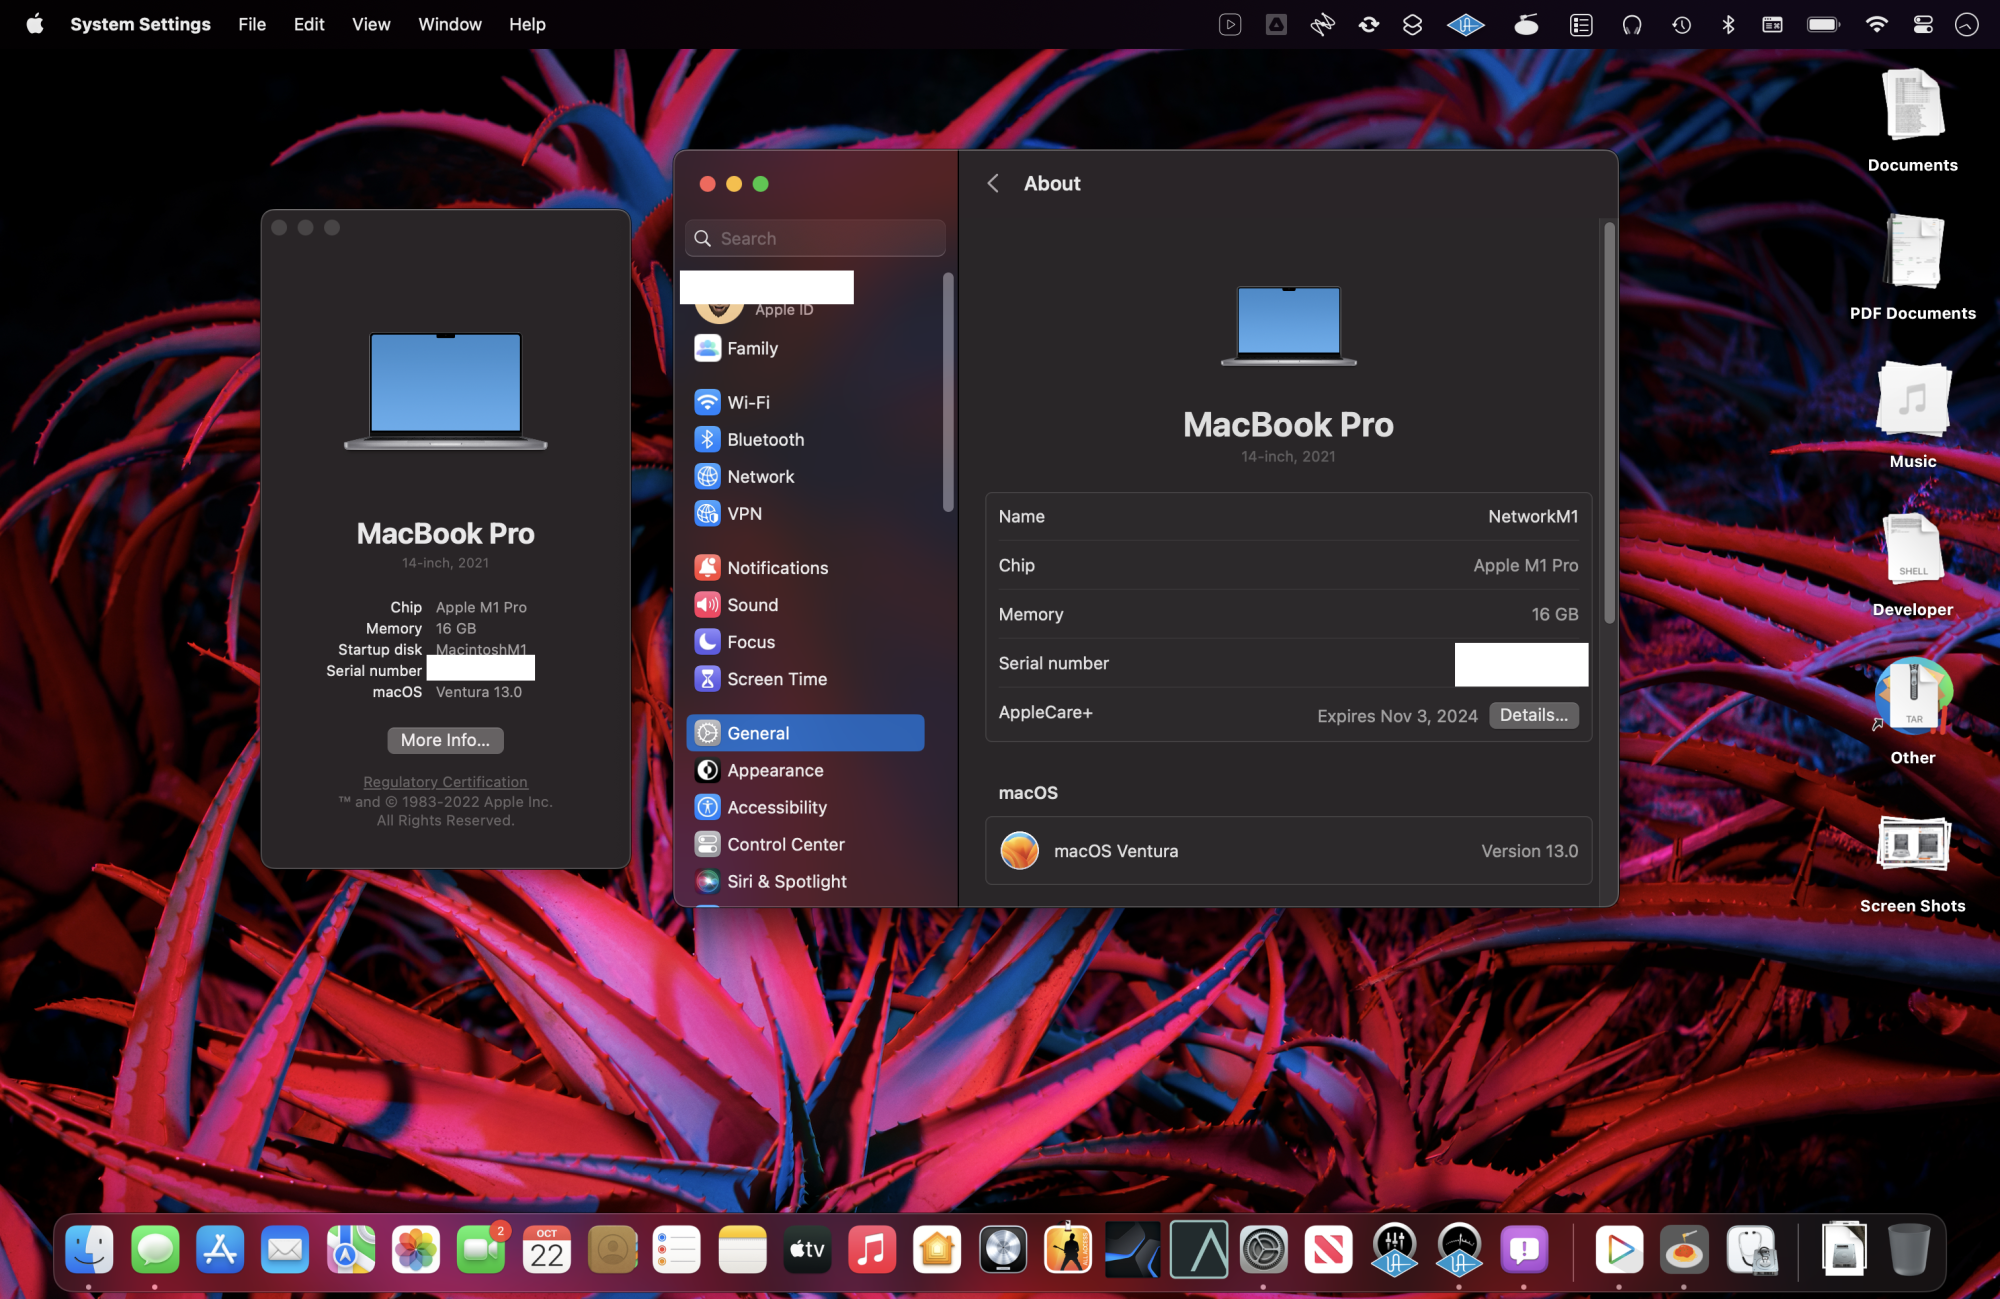Click the More Info... button
This screenshot has width=2000, height=1299.
(445, 740)
